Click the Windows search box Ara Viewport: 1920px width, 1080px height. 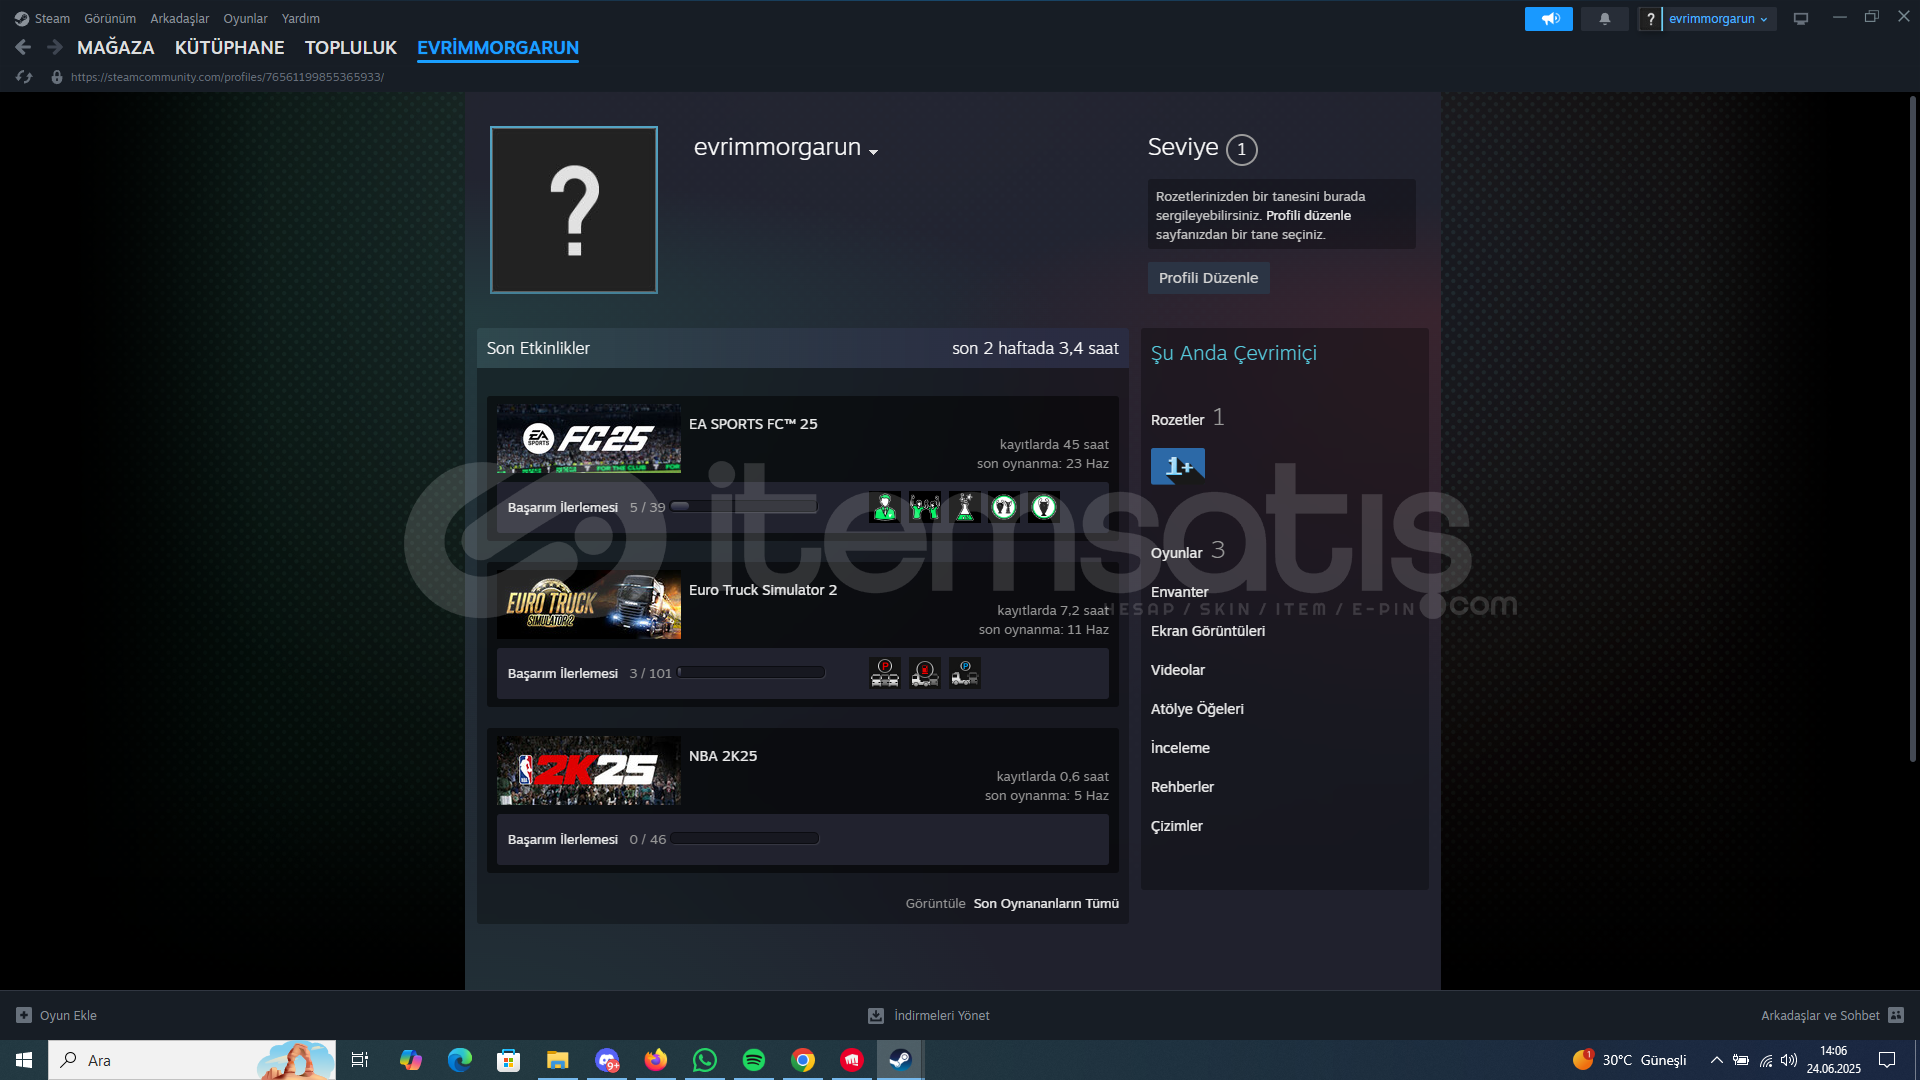tap(192, 1060)
